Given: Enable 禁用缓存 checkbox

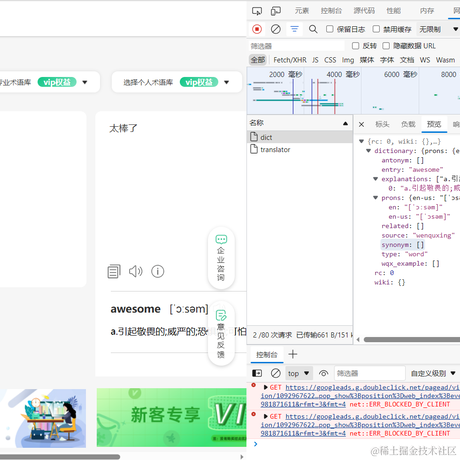Looking at the screenshot, I should [x=376, y=29].
